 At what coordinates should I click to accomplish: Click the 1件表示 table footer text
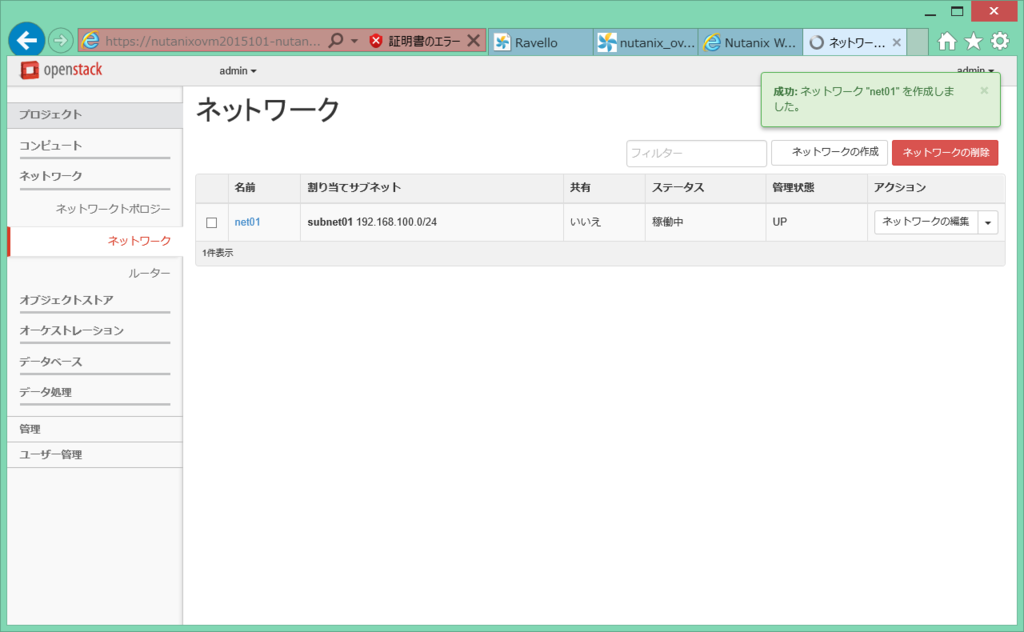217,253
